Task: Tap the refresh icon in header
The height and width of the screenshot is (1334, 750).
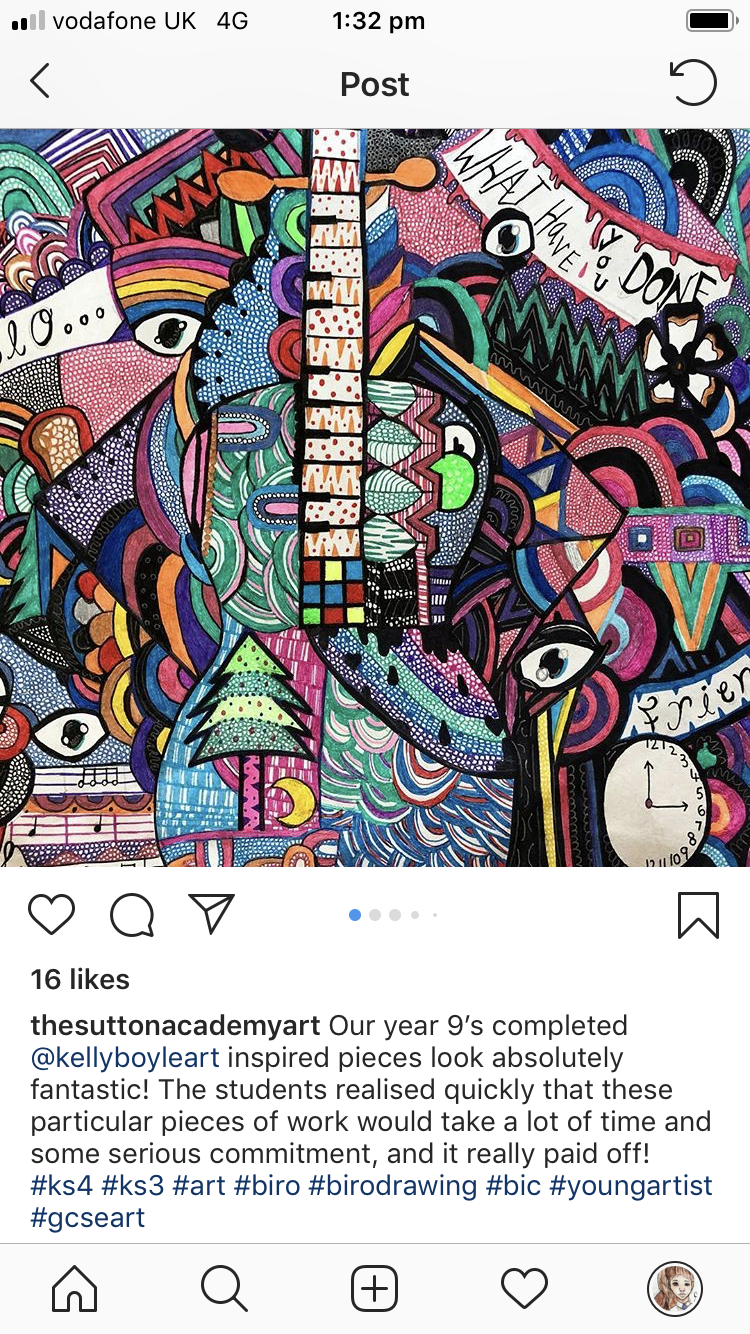Action: click(x=693, y=83)
